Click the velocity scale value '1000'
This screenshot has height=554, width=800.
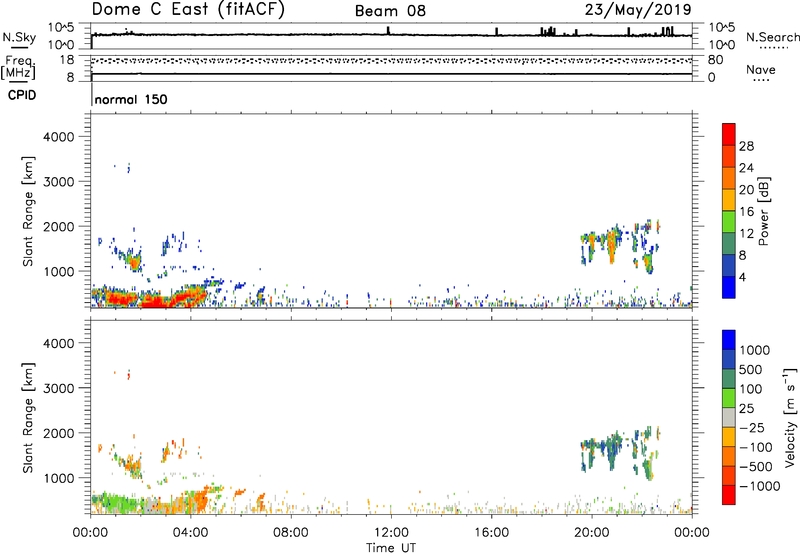[755, 350]
